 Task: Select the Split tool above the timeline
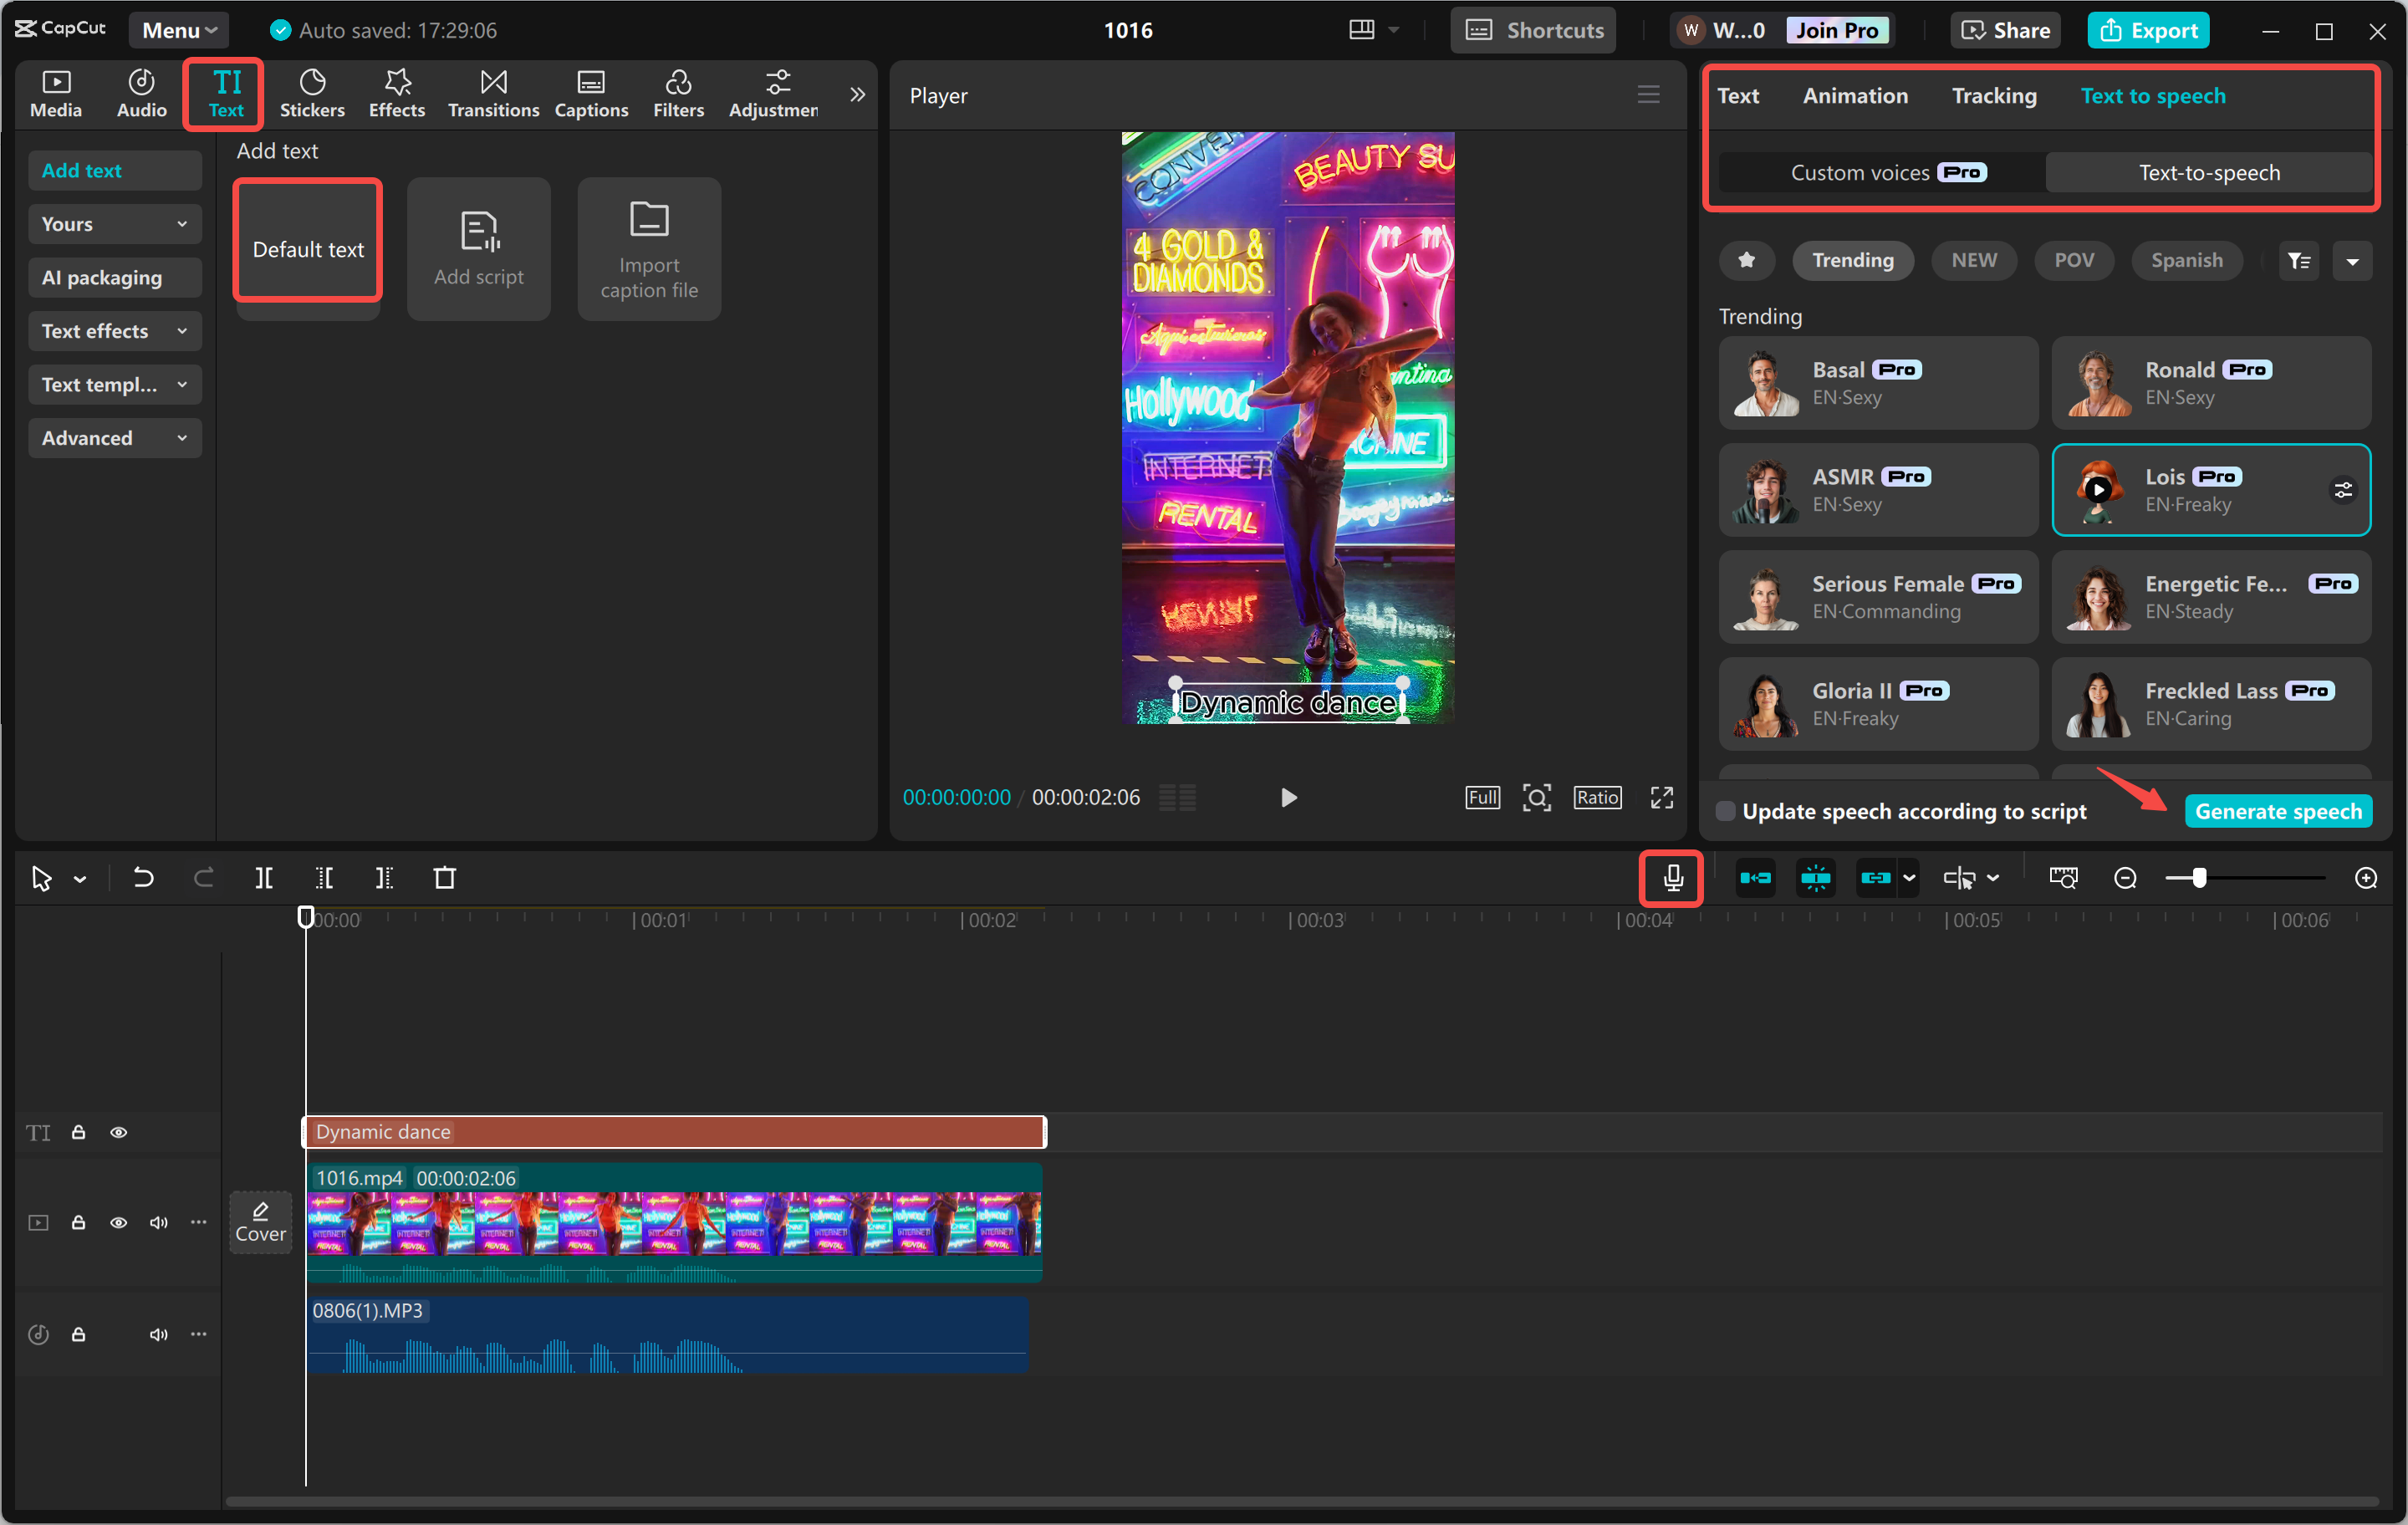pyautogui.click(x=265, y=878)
